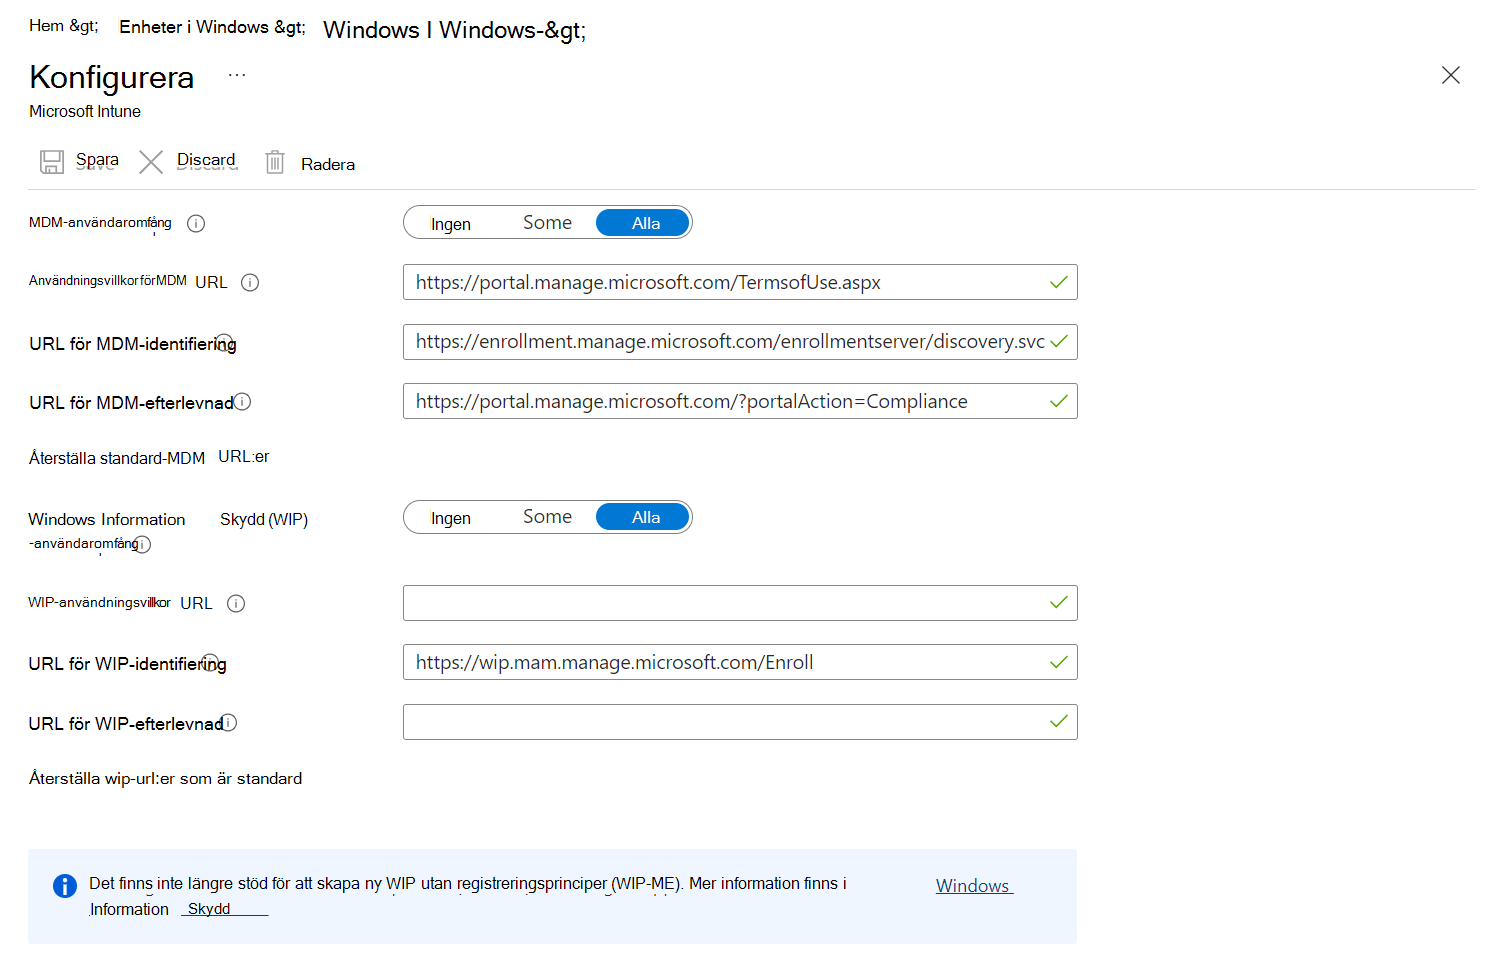Open the Windows link in the info banner
The width and height of the screenshot is (1492, 970).
[974, 886]
